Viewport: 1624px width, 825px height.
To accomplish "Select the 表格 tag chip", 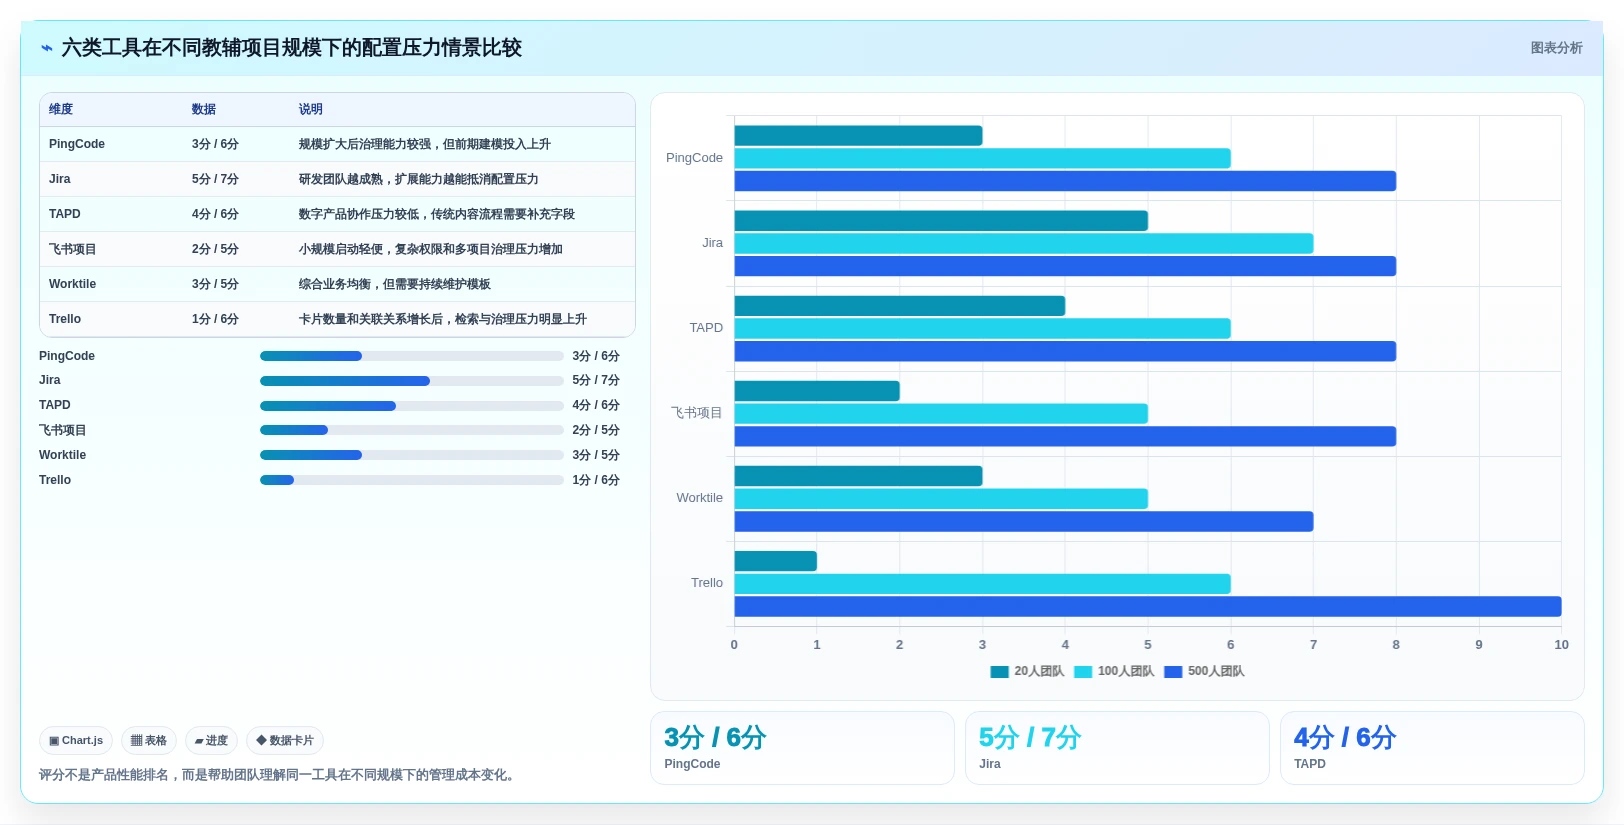I will pyautogui.click(x=149, y=741).
